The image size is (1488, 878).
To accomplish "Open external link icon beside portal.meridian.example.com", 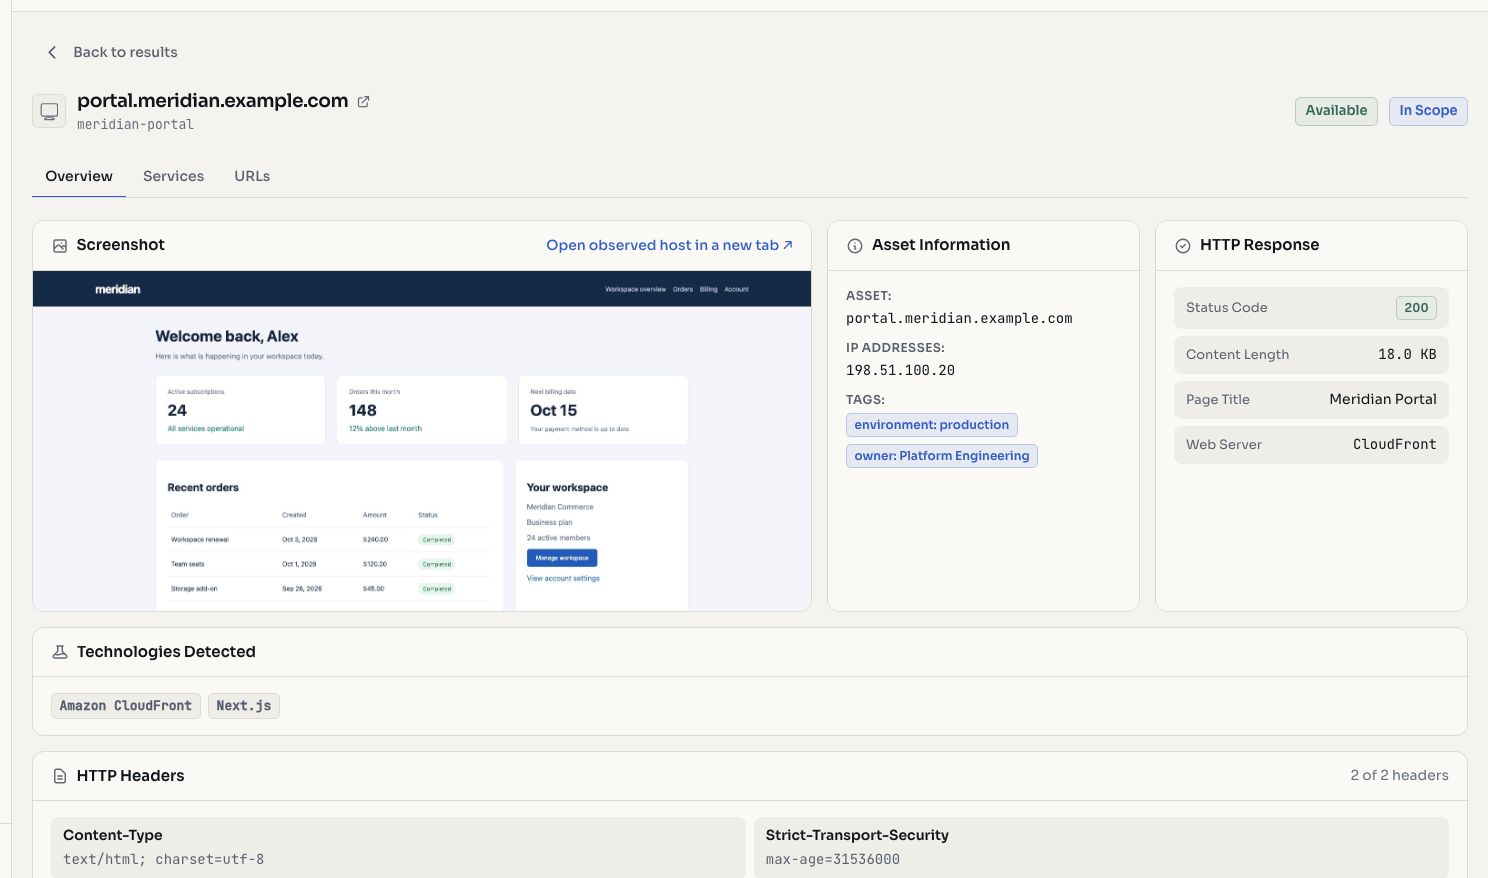I will click(364, 101).
